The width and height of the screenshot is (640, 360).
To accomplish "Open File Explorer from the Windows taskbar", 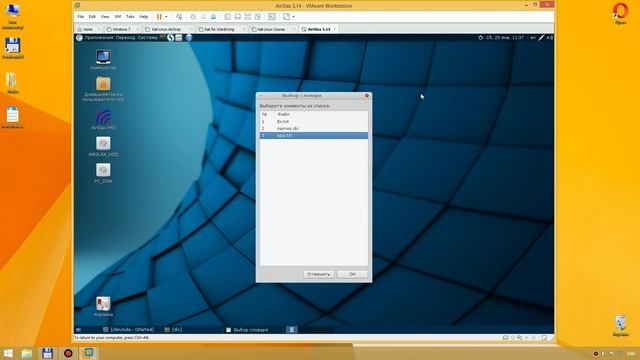I will coord(27,353).
